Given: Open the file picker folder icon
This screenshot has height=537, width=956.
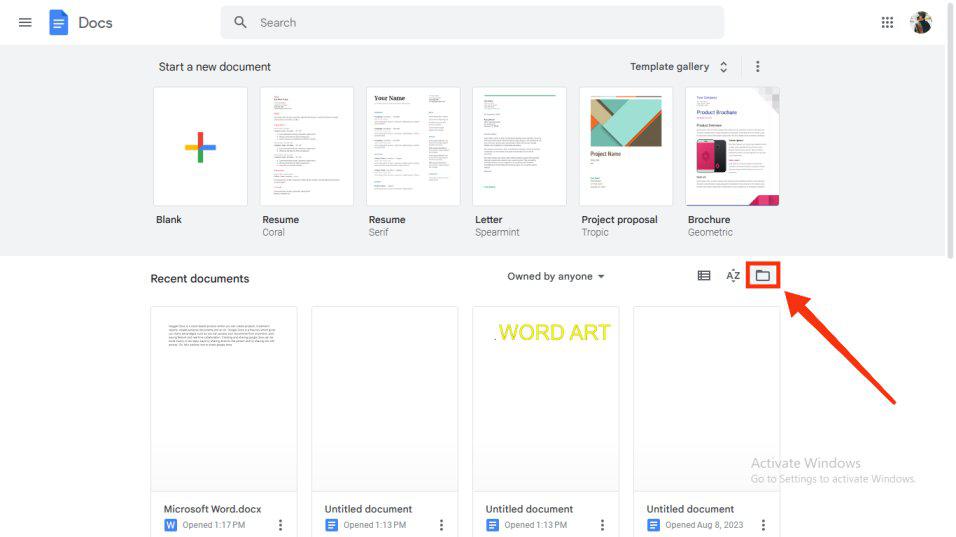Looking at the screenshot, I should pyautogui.click(x=763, y=276).
